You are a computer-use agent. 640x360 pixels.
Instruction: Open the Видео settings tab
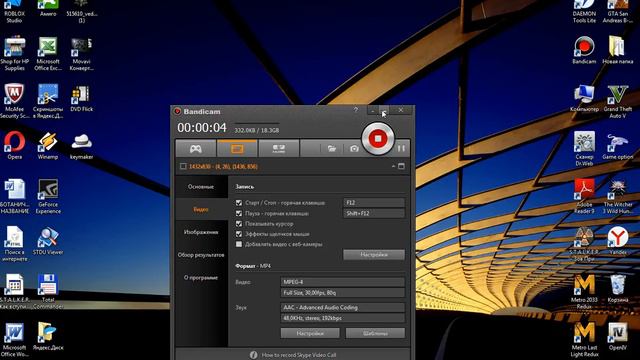click(x=201, y=209)
